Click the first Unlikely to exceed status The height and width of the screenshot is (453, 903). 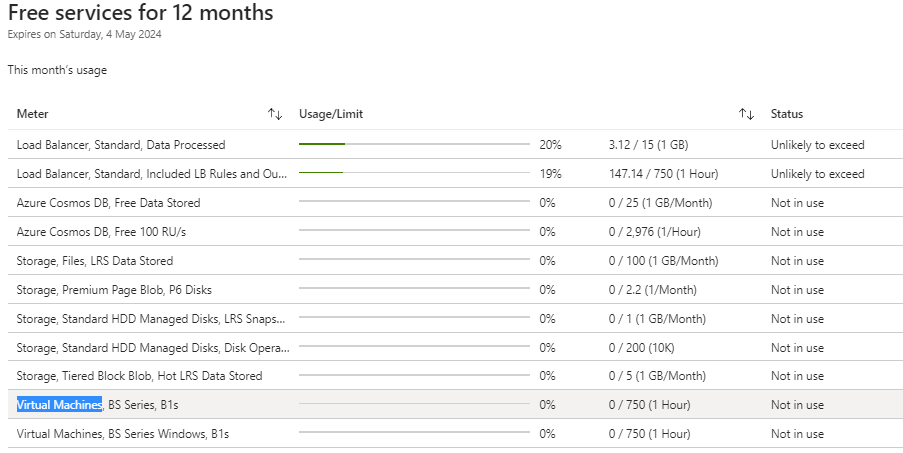tap(817, 144)
